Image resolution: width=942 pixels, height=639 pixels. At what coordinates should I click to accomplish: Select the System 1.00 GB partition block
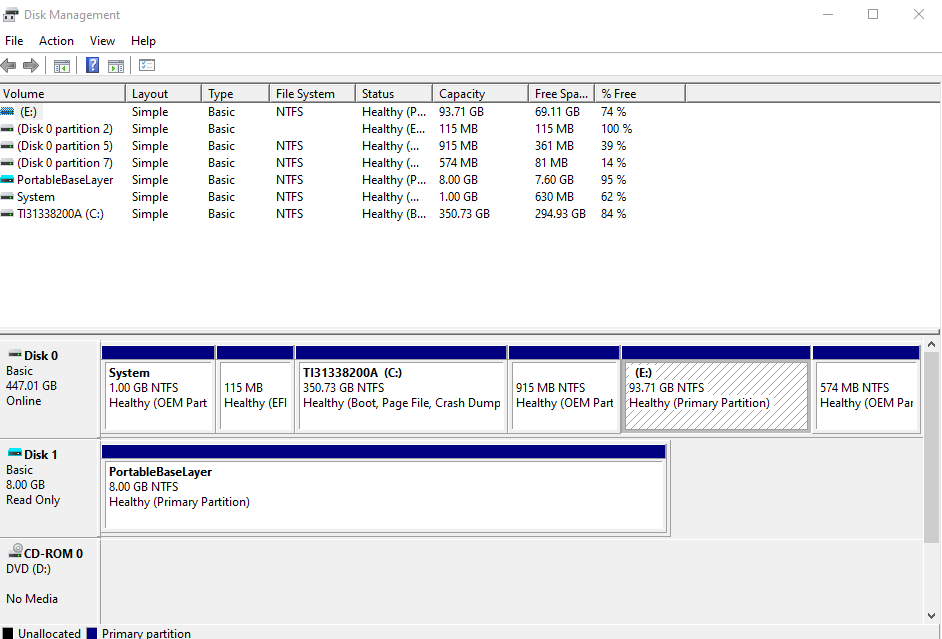coord(159,389)
